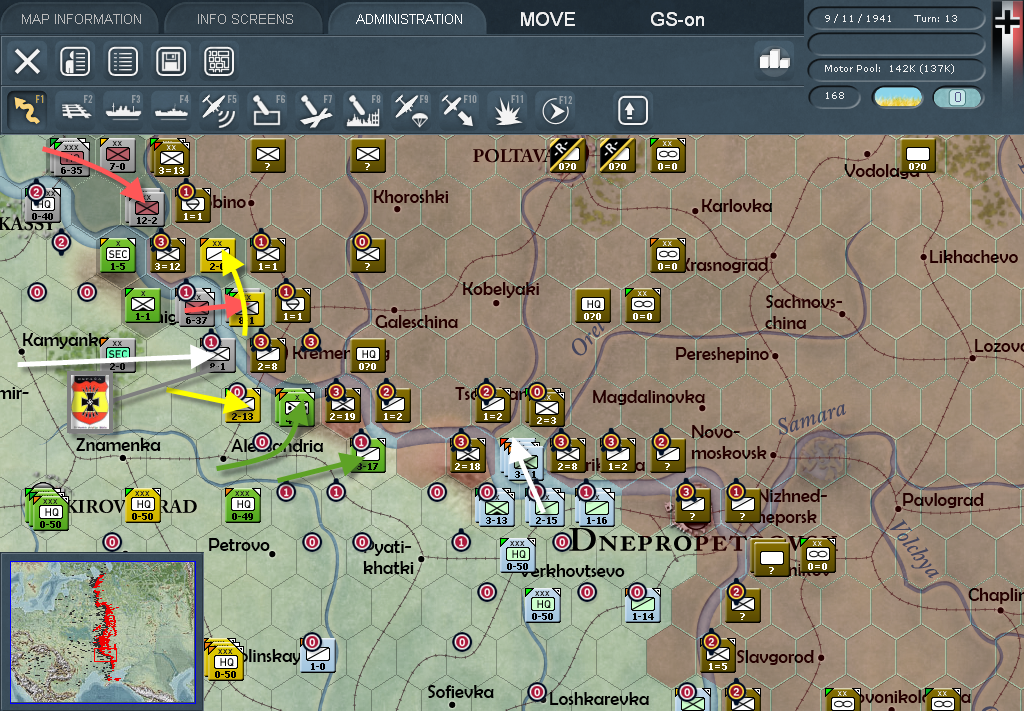Click the Pavlograd town label
Screen dimensions: 1024x711
tap(942, 500)
